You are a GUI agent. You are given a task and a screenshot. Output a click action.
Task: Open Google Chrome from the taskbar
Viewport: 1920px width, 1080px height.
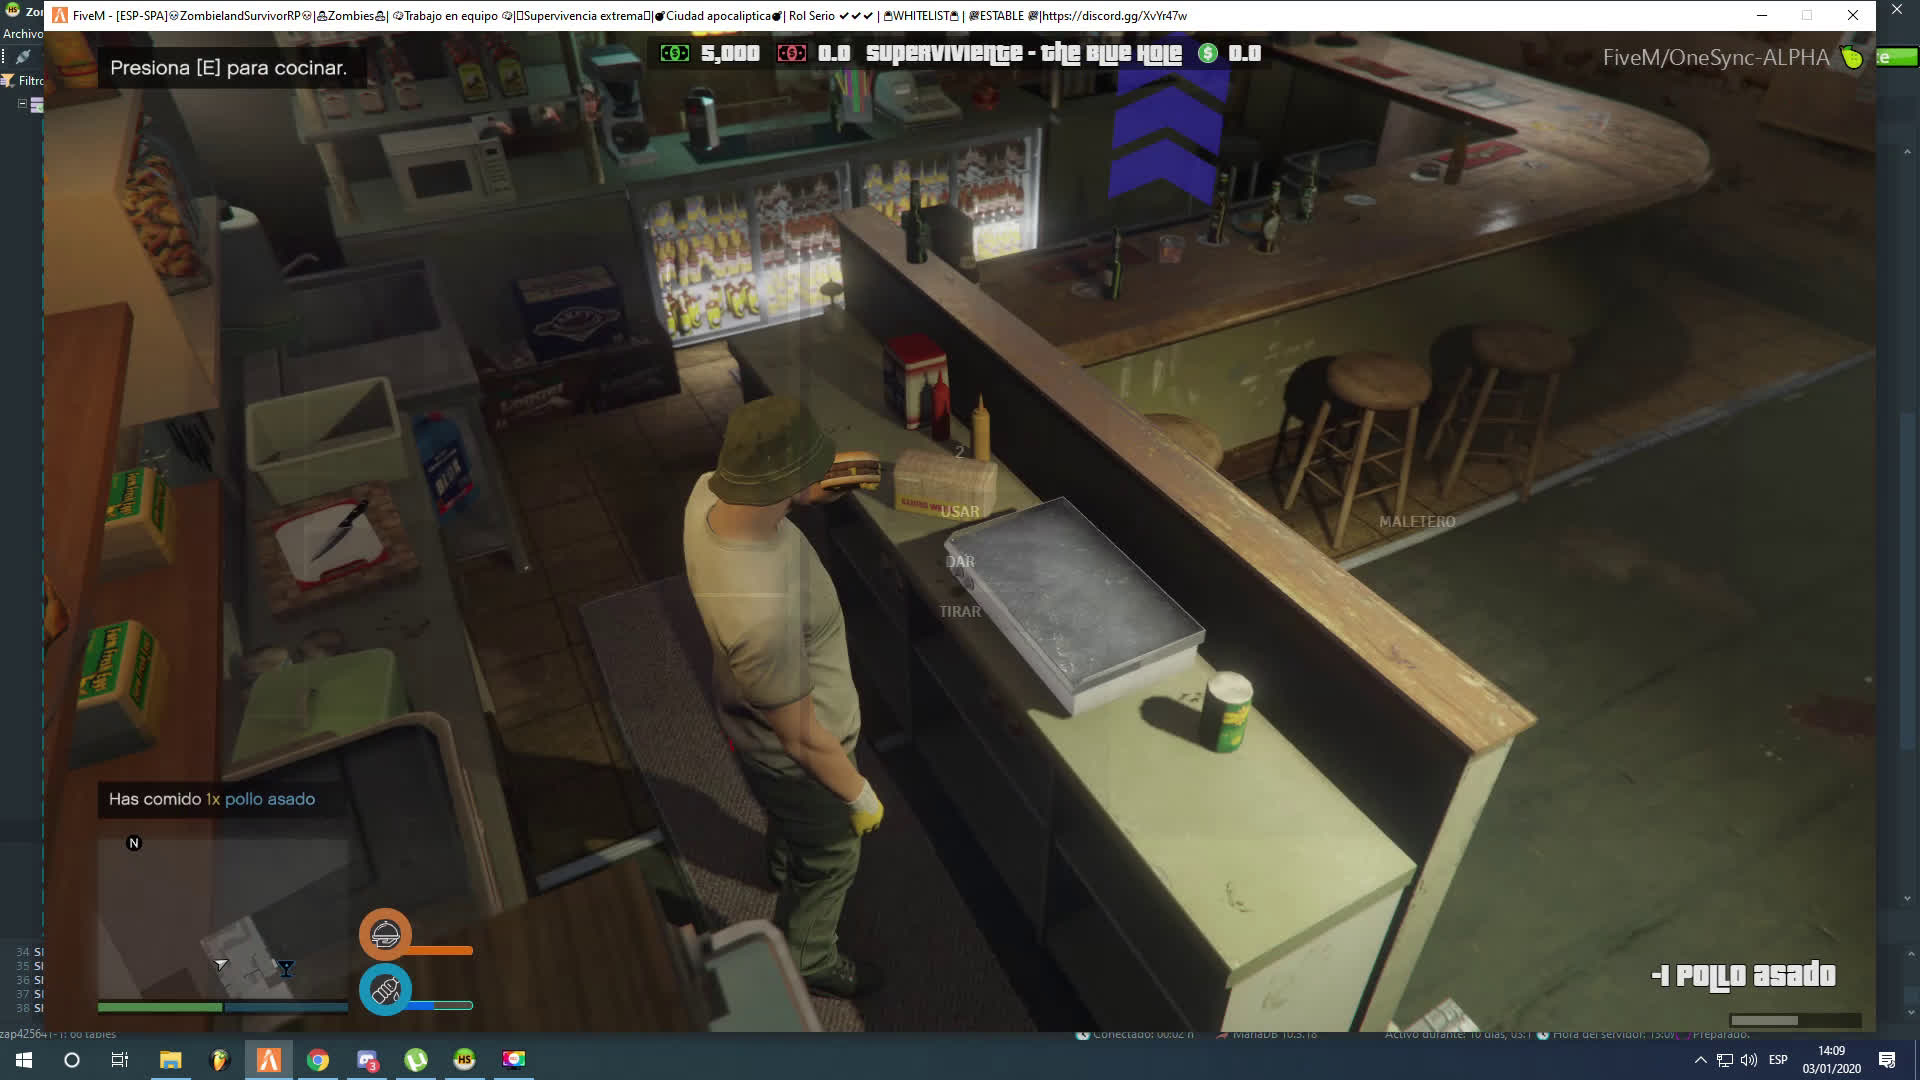click(x=318, y=1060)
